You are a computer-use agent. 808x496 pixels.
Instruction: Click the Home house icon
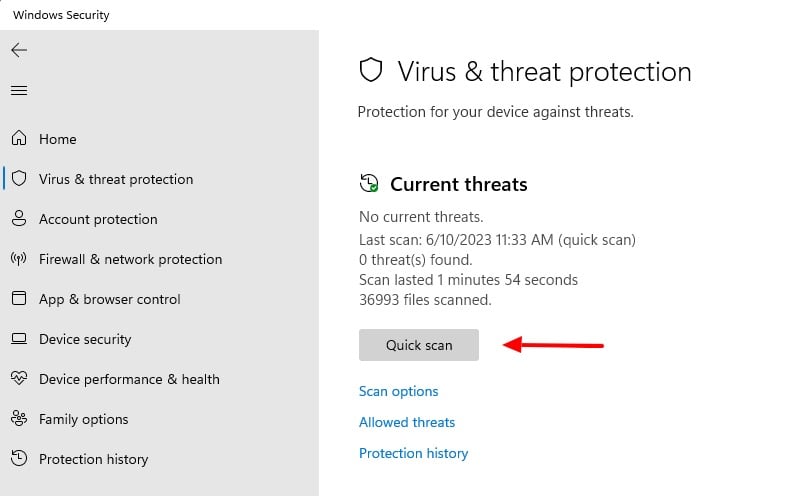(x=19, y=138)
